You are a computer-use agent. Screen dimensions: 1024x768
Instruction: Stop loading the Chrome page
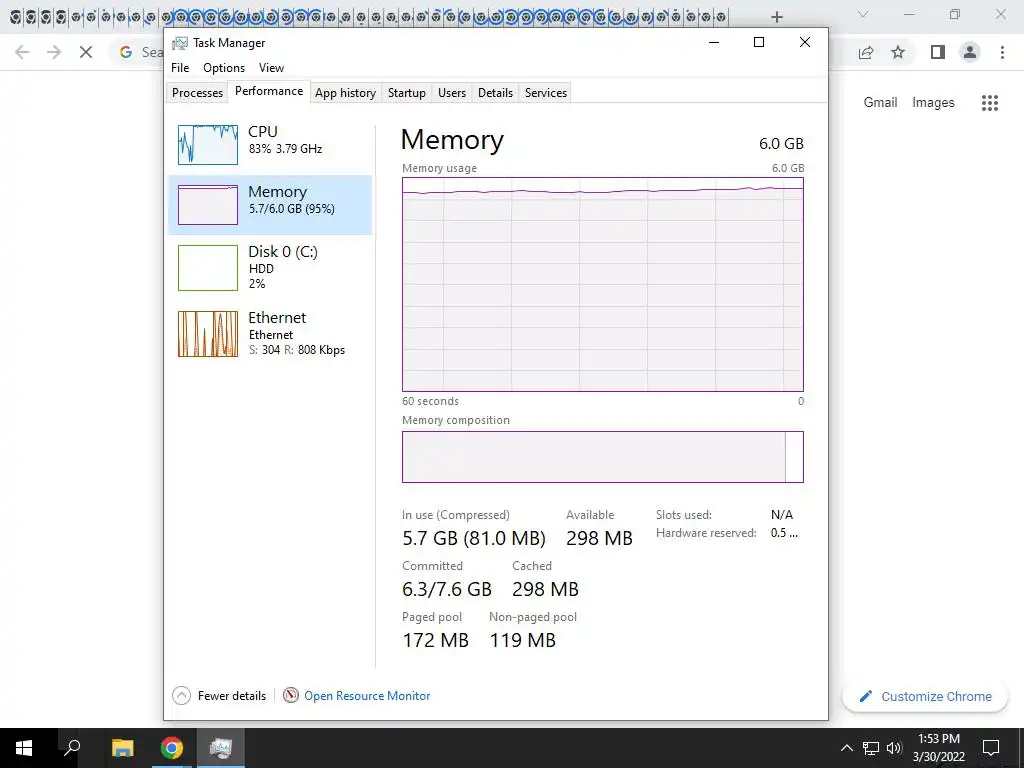point(86,52)
